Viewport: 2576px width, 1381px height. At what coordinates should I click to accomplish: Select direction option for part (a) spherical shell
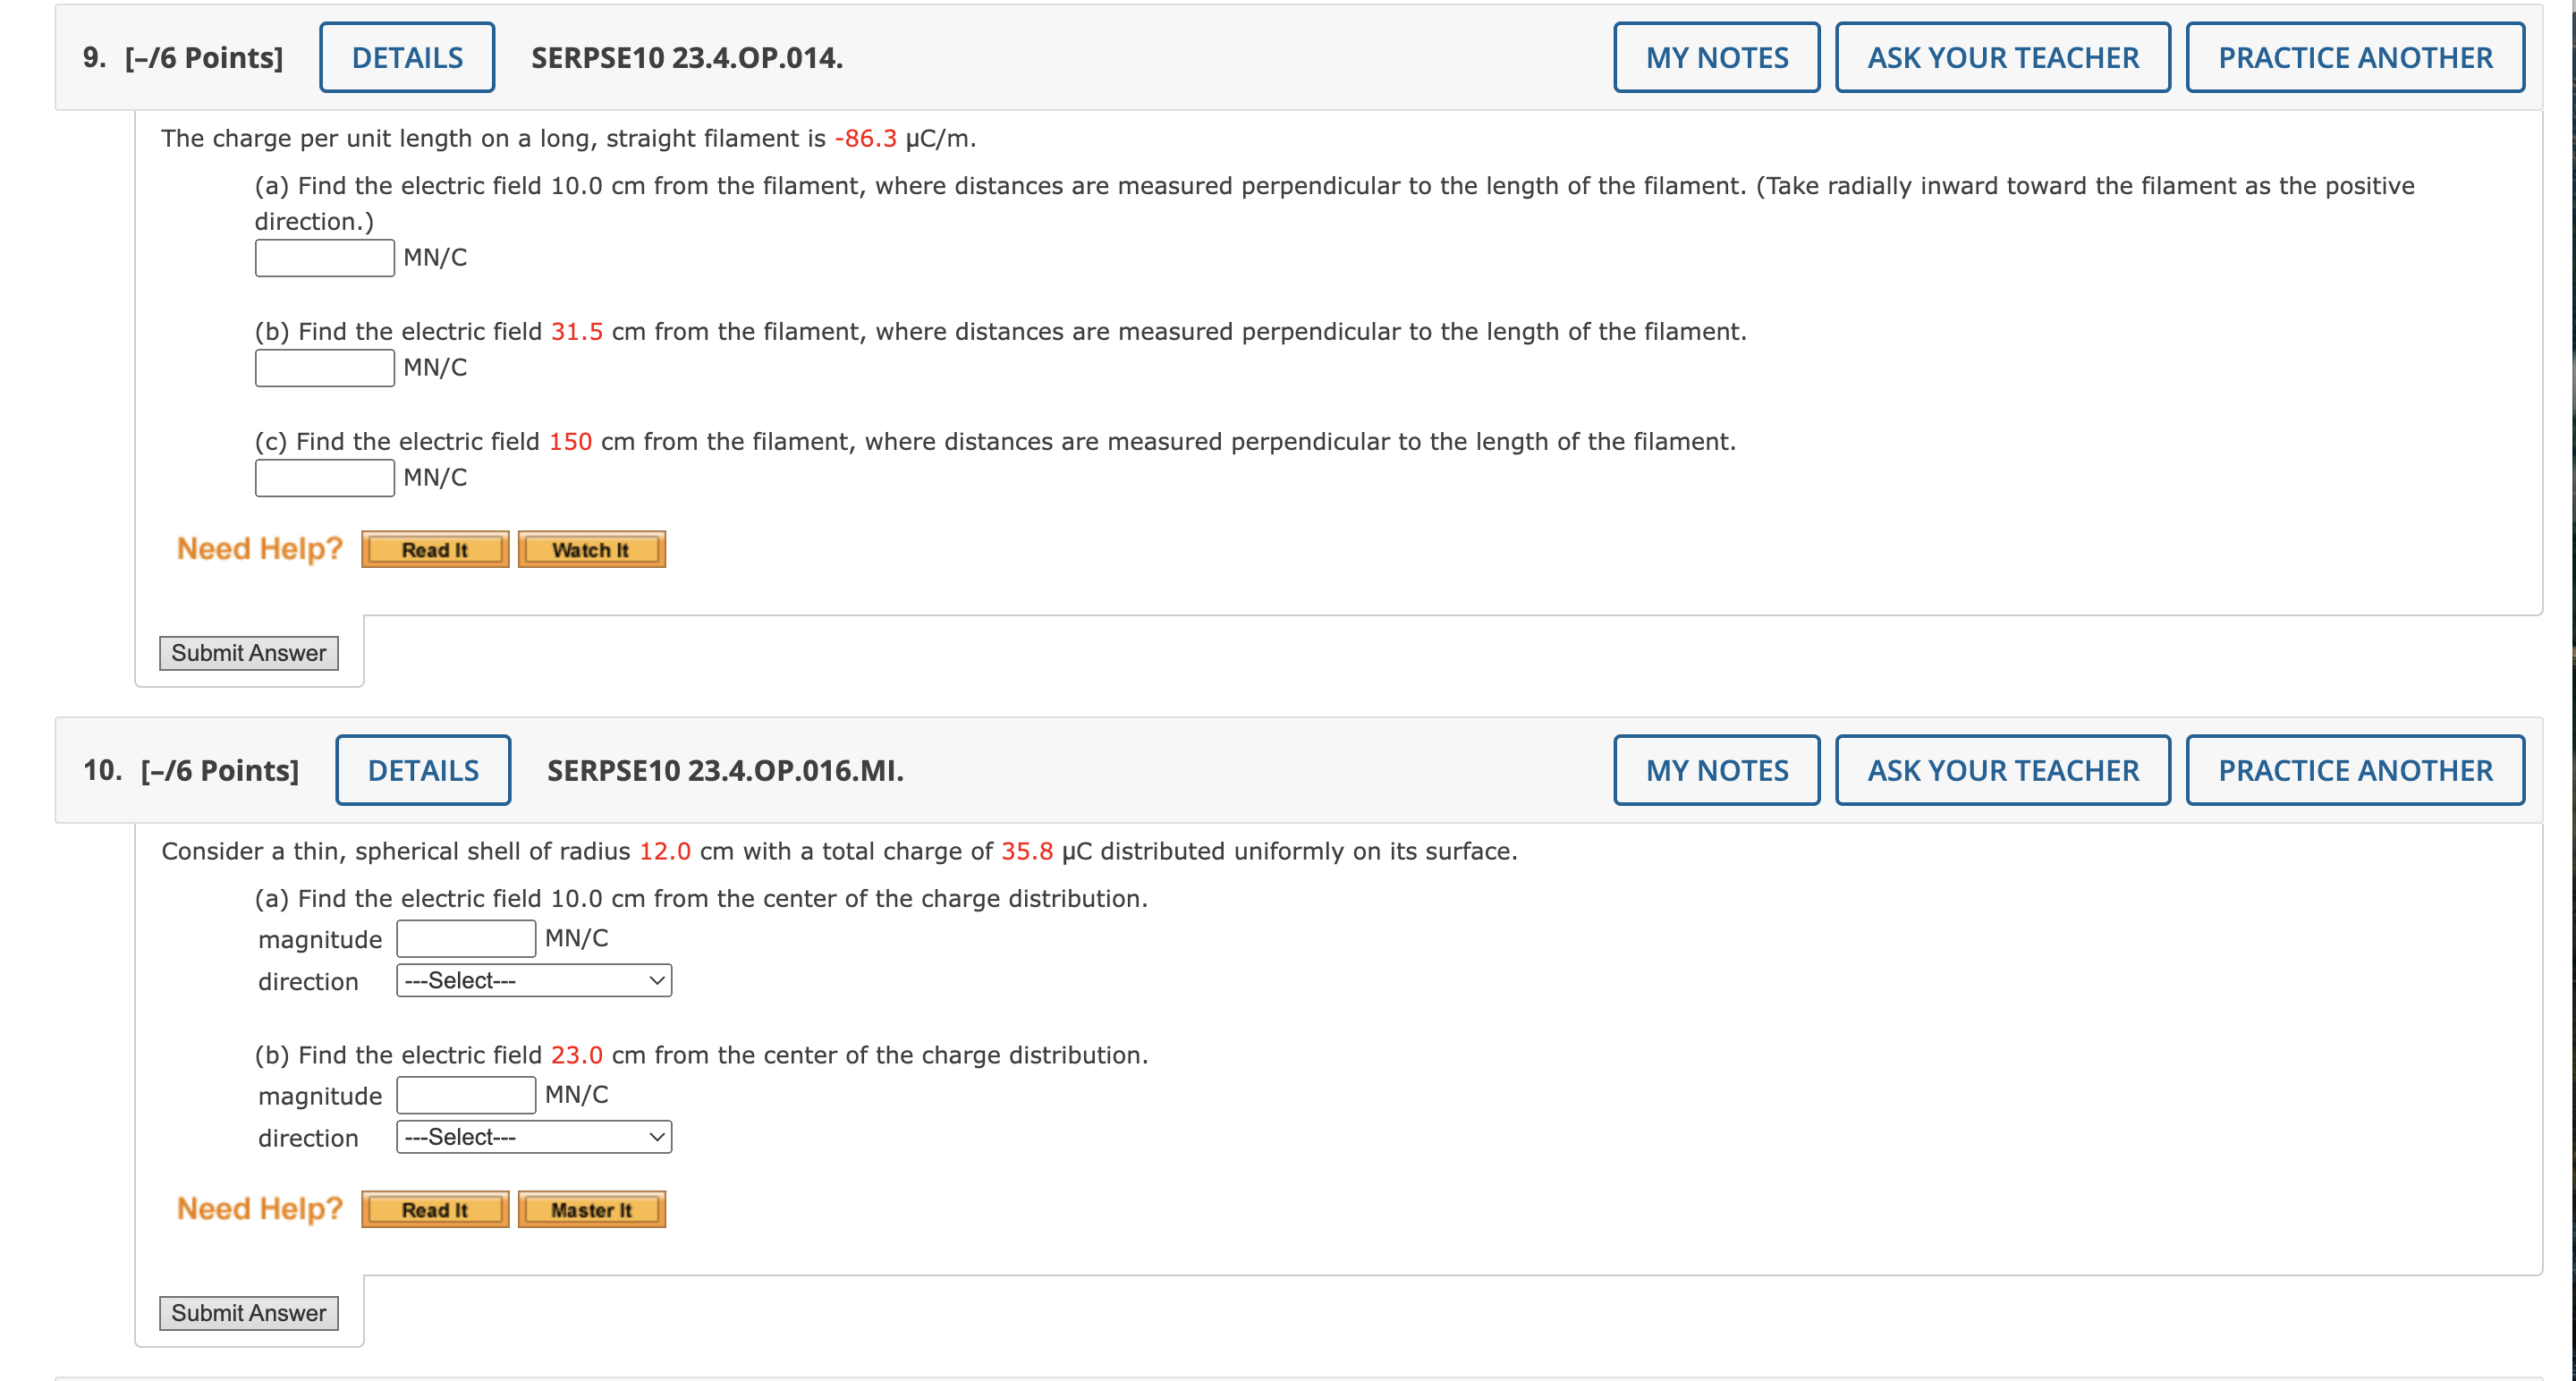point(533,981)
